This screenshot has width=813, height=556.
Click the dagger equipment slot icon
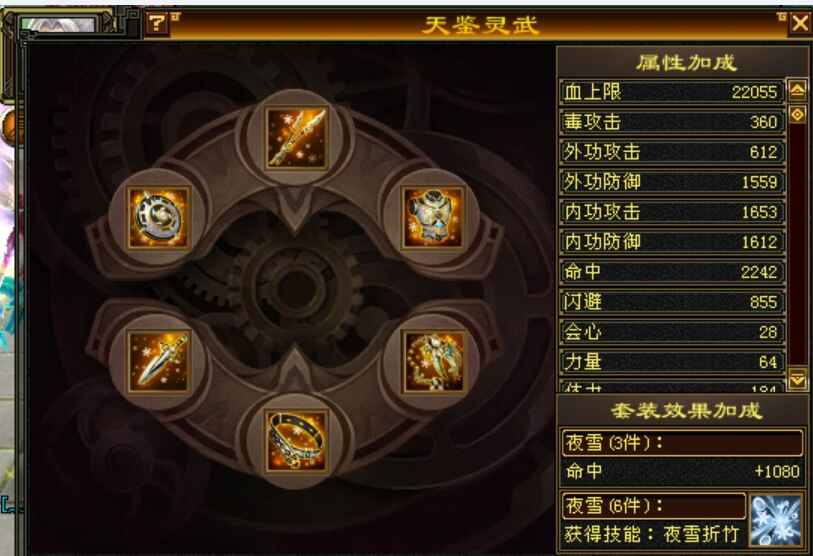[159, 362]
